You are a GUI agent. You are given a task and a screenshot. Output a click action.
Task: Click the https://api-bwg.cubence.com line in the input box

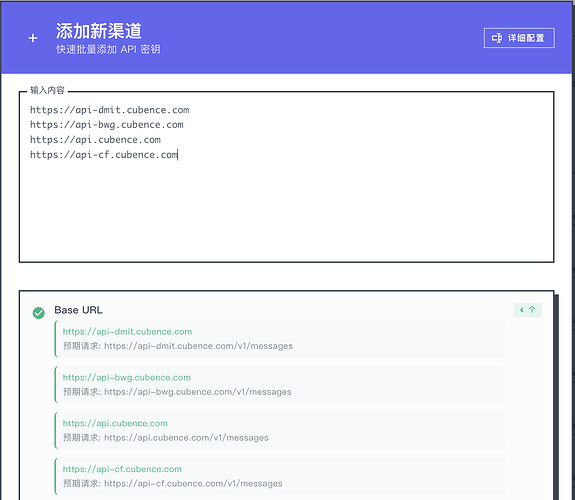tap(107, 125)
